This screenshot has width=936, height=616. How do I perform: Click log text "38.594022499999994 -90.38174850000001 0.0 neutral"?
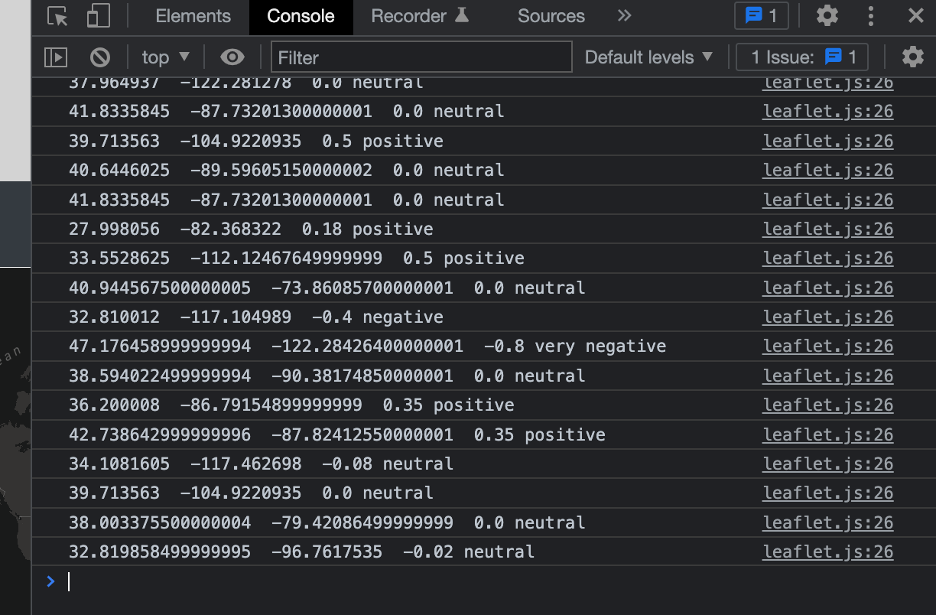(327, 376)
